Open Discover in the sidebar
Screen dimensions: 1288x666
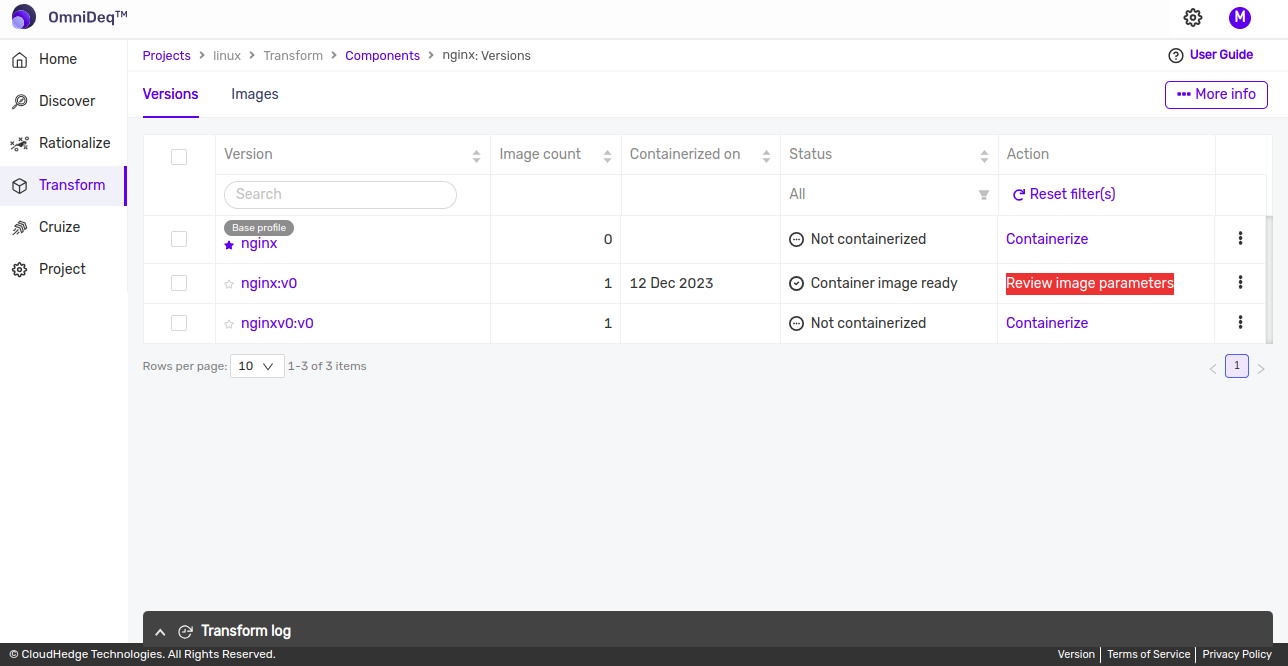pos(64,101)
